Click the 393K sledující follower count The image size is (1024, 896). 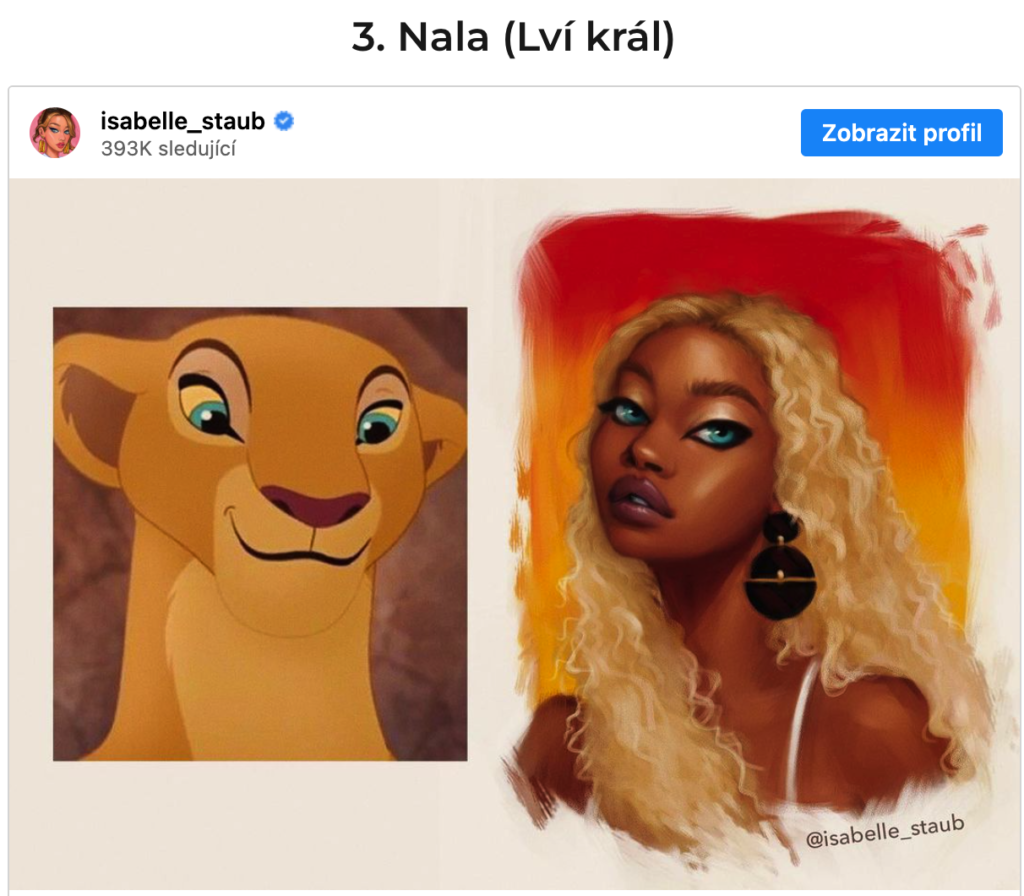tap(168, 149)
